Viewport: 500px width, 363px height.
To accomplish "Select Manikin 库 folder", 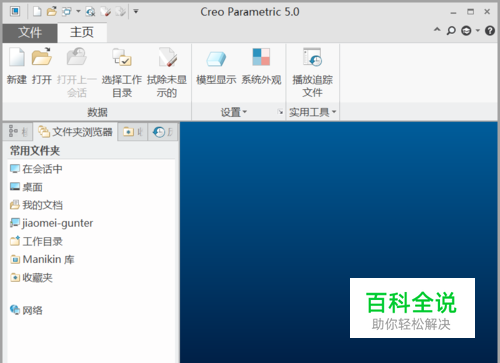I will [x=42, y=259].
